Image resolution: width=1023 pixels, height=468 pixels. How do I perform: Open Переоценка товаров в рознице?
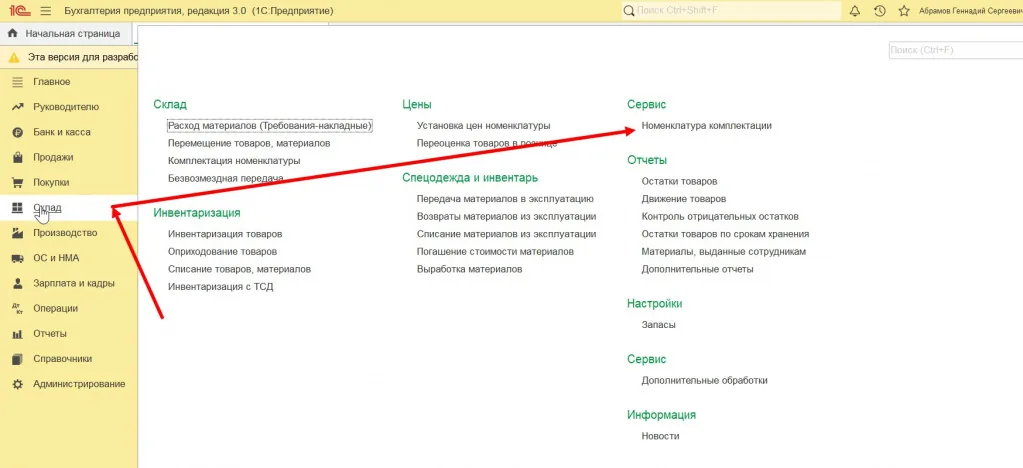(x=487, y=143)
